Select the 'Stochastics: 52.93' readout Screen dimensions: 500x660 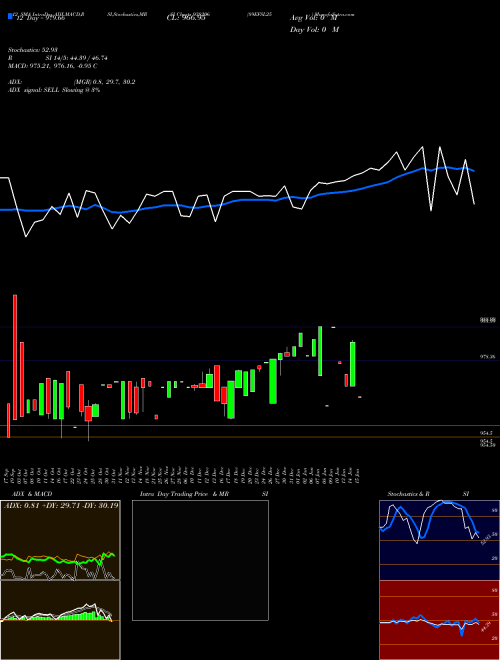[x=32, y=50]
